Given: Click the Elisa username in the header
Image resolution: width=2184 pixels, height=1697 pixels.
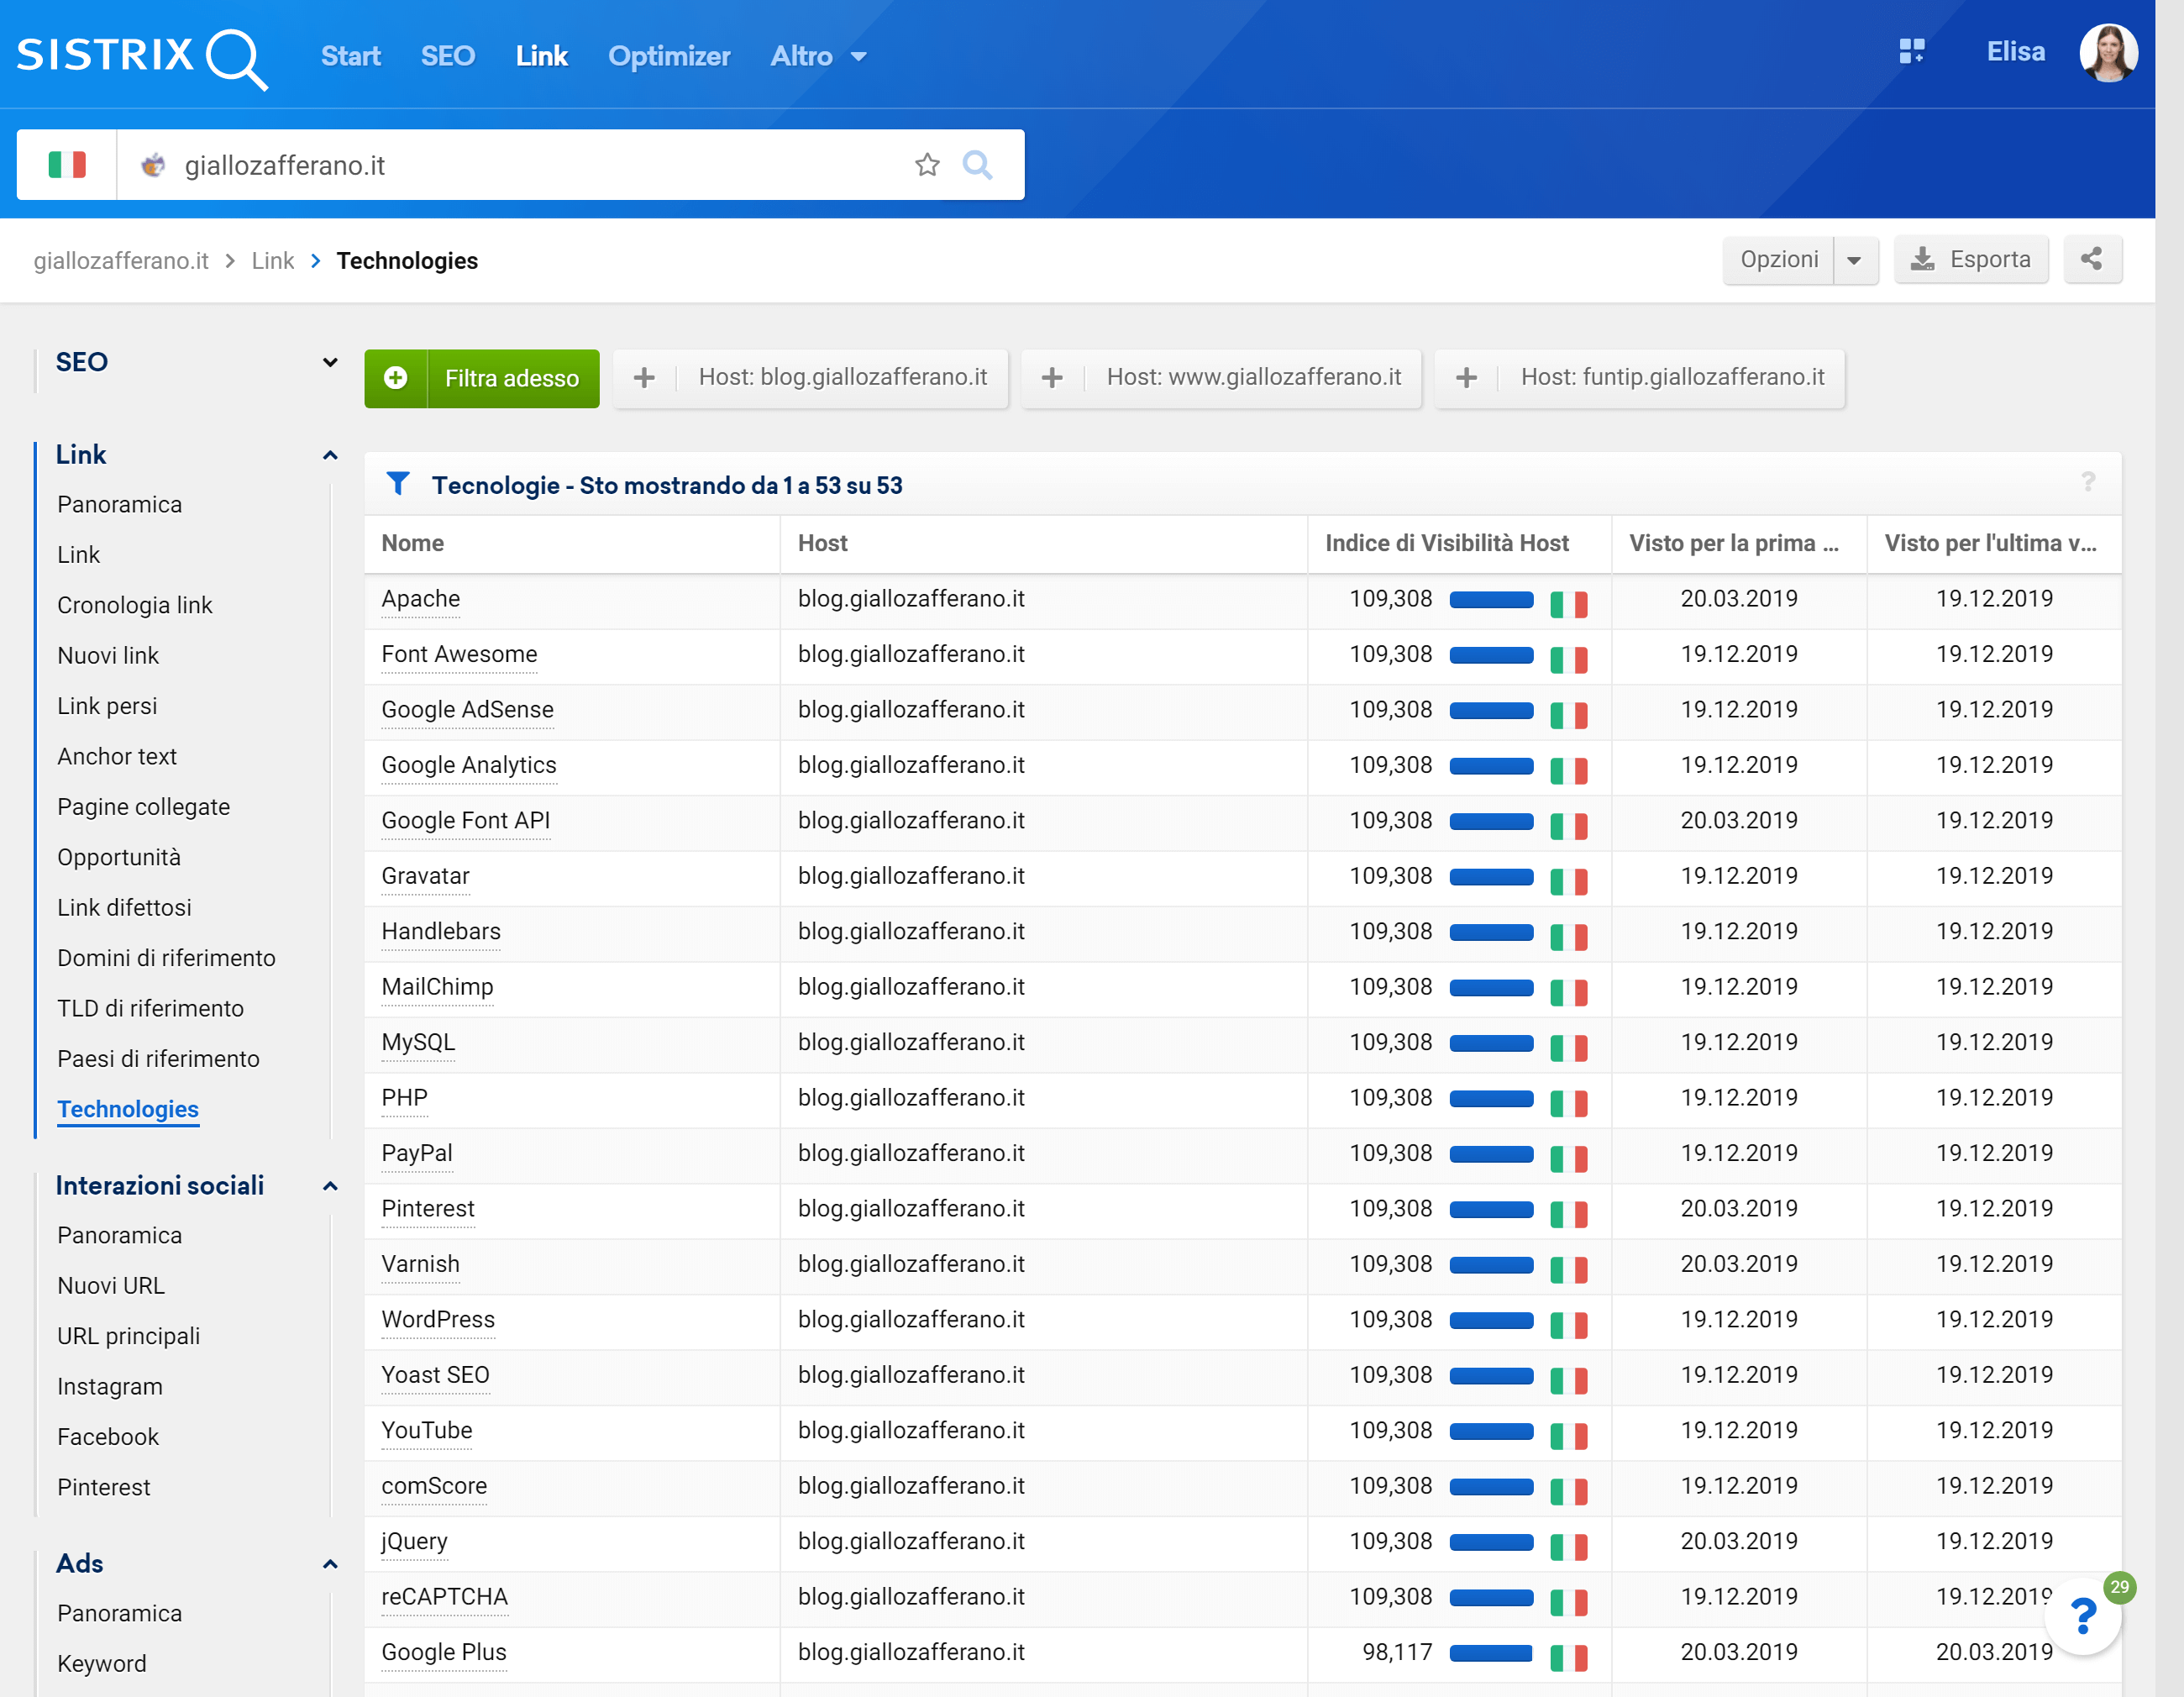Looking at the screenshot, I should 2015,52.
